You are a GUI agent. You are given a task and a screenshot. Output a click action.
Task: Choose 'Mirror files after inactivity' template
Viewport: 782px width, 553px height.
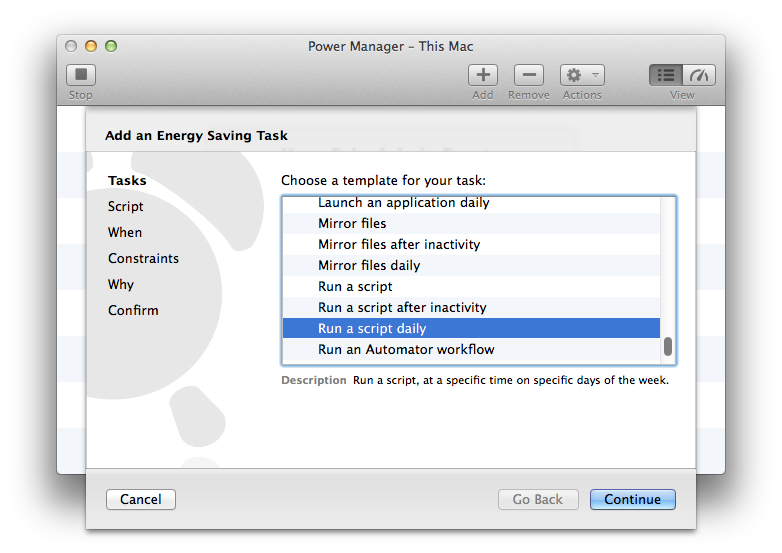pos(471,244)
